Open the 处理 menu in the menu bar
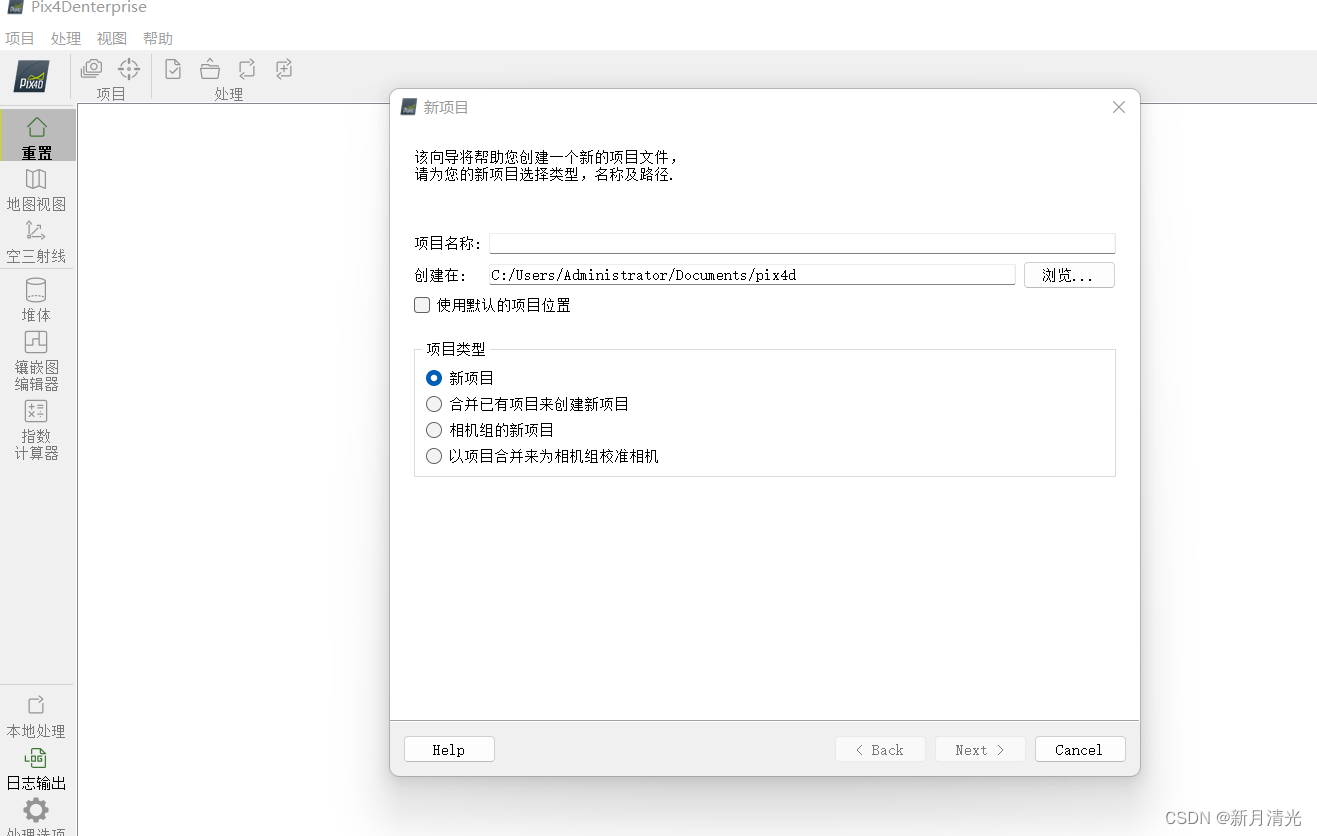This screenshot has height=836, width=1317. pos(66,39)
